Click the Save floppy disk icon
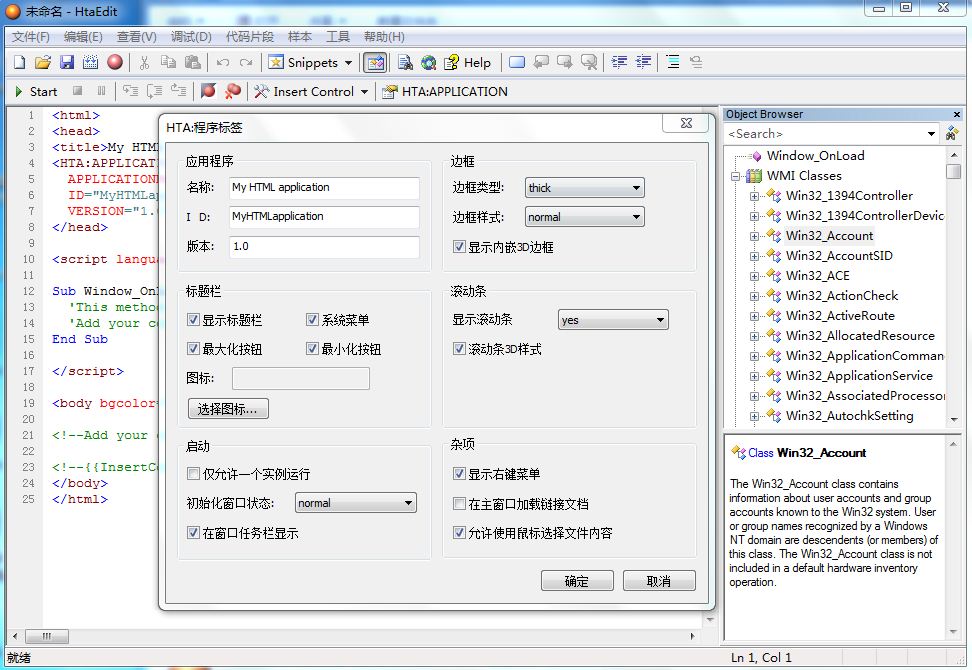The image size is (972, 670). tap(67, 62)
